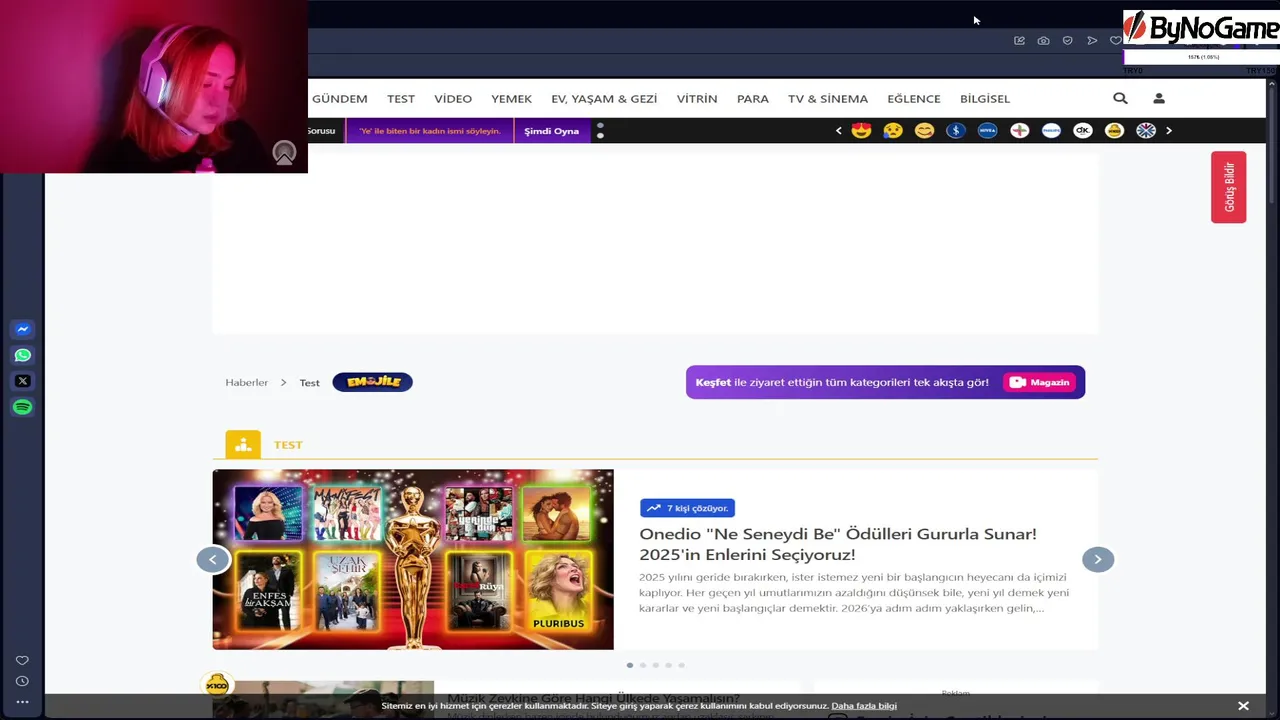The height and width of the screenshot is (720, 1280).
Task: Select the fourth carousel pagination dot
Action: click(669, 665)
